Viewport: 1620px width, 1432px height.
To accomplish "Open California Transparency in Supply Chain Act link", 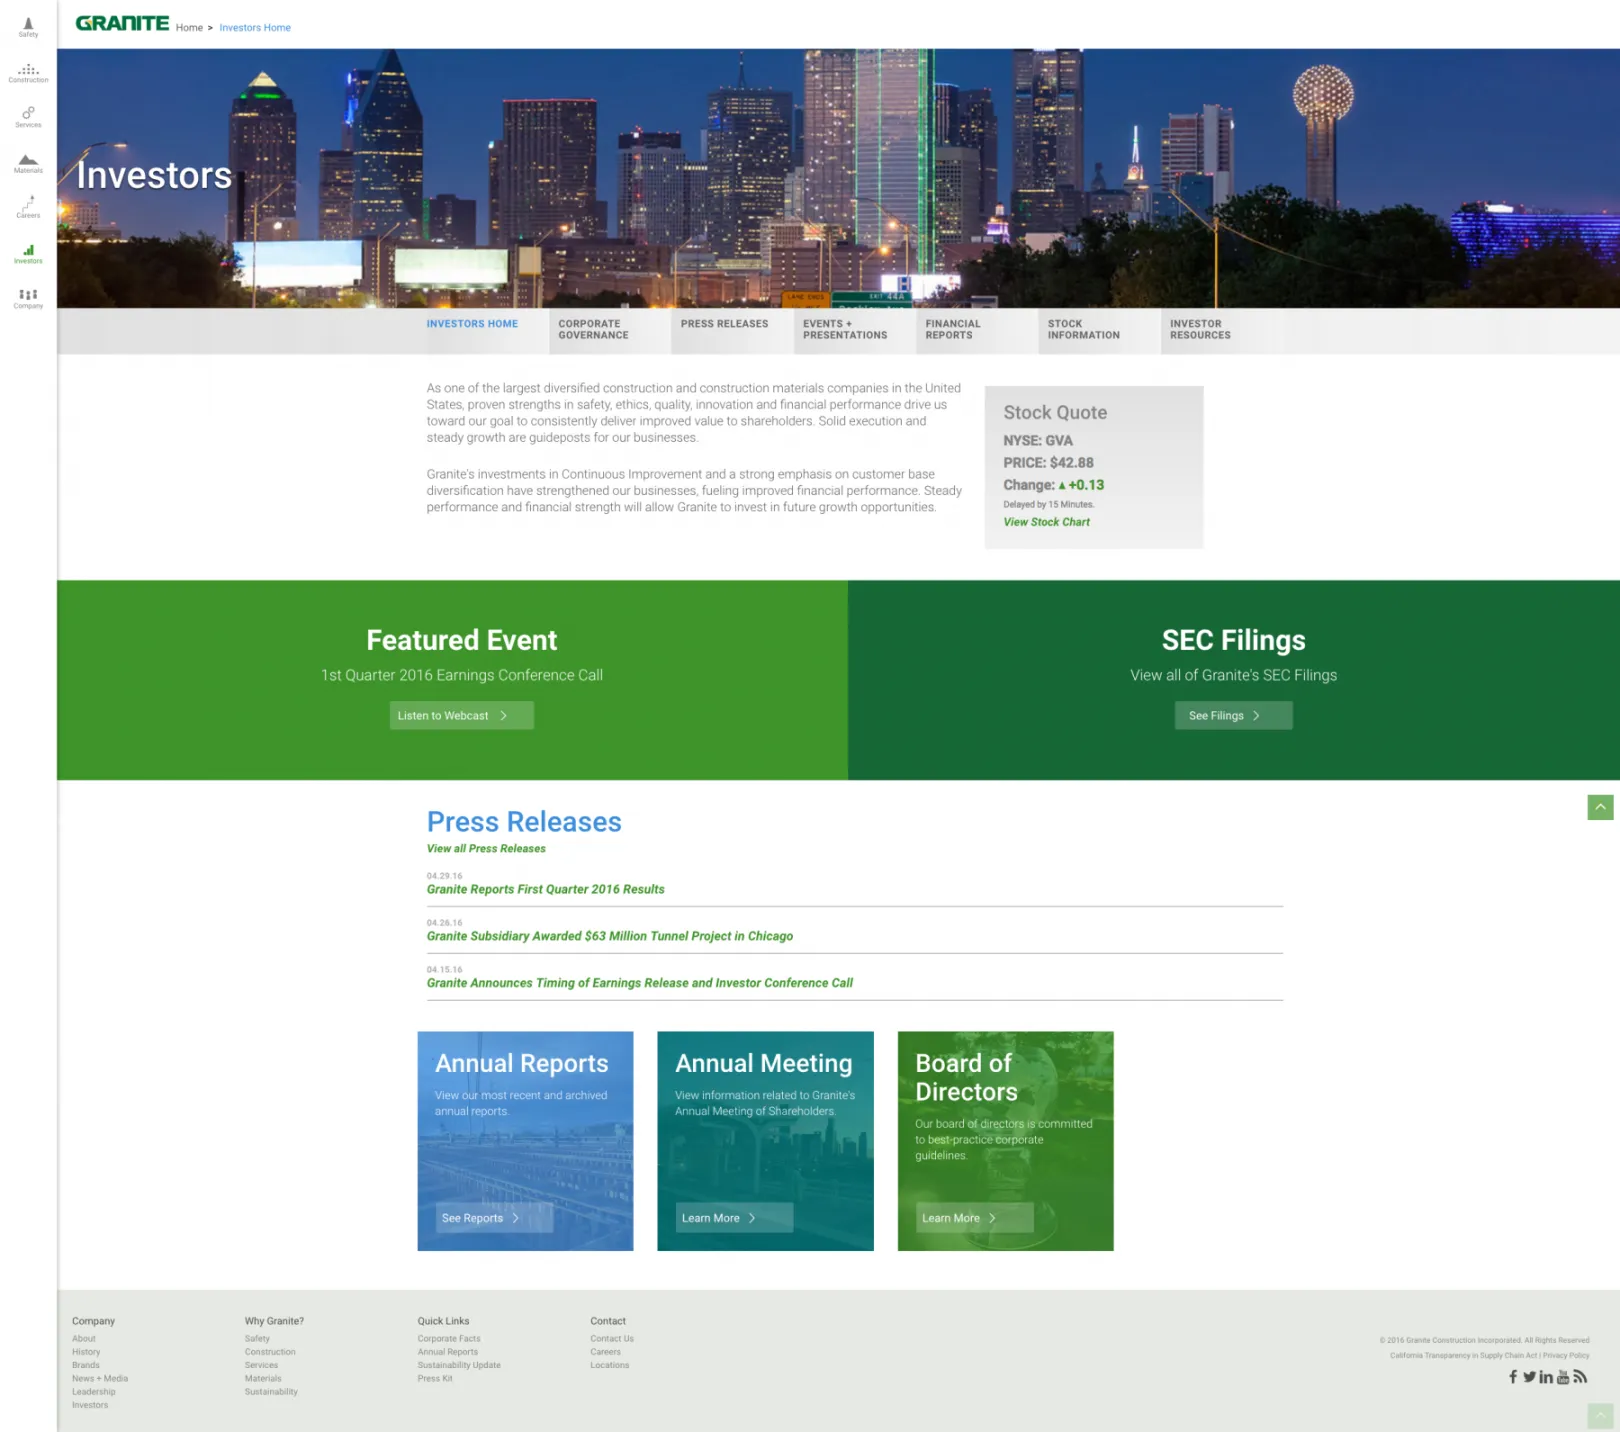I will pos(1463,1356).
